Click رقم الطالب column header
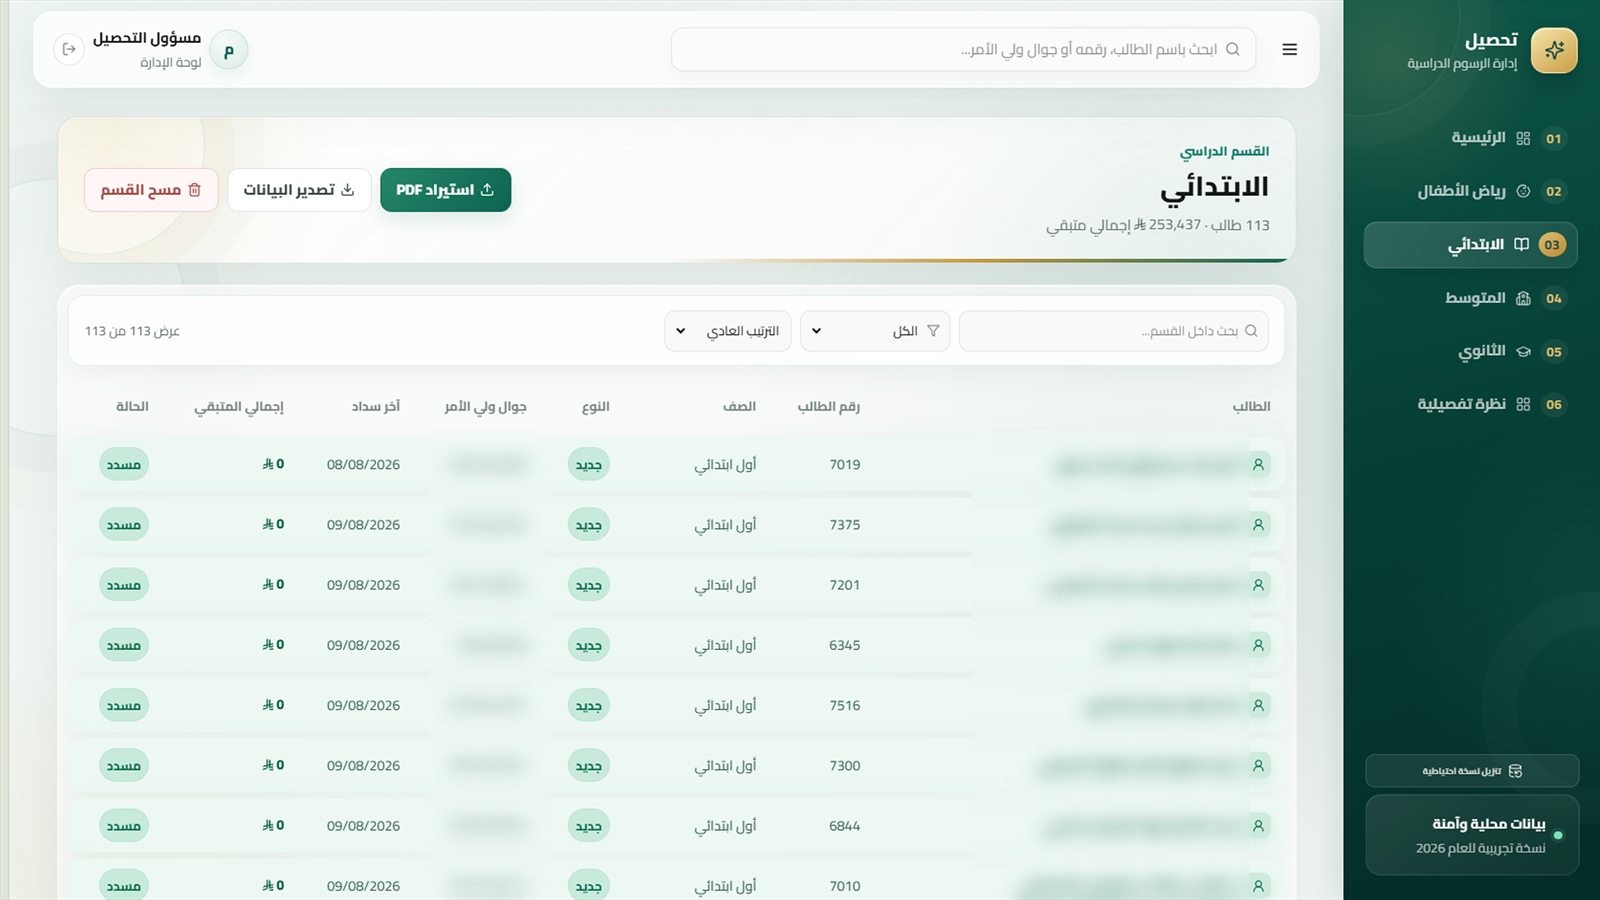The image size is (1600, 900). [x=828, y=406]
